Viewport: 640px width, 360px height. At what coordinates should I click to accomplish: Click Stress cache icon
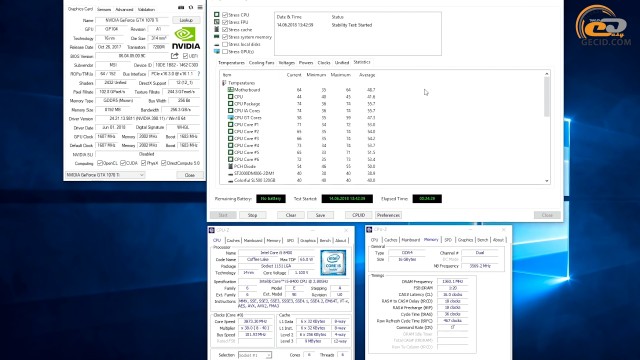pos(217,29)
